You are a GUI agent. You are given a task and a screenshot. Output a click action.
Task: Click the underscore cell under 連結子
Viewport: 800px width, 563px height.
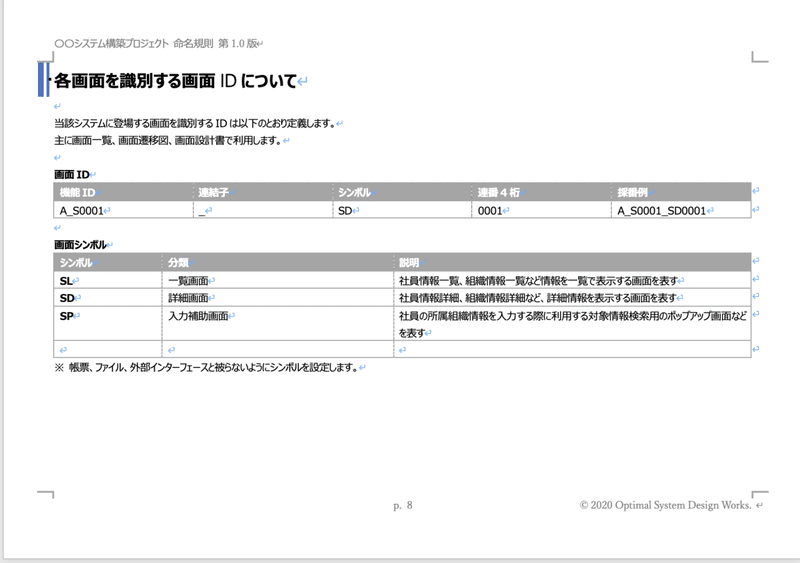tap(263, 210)
